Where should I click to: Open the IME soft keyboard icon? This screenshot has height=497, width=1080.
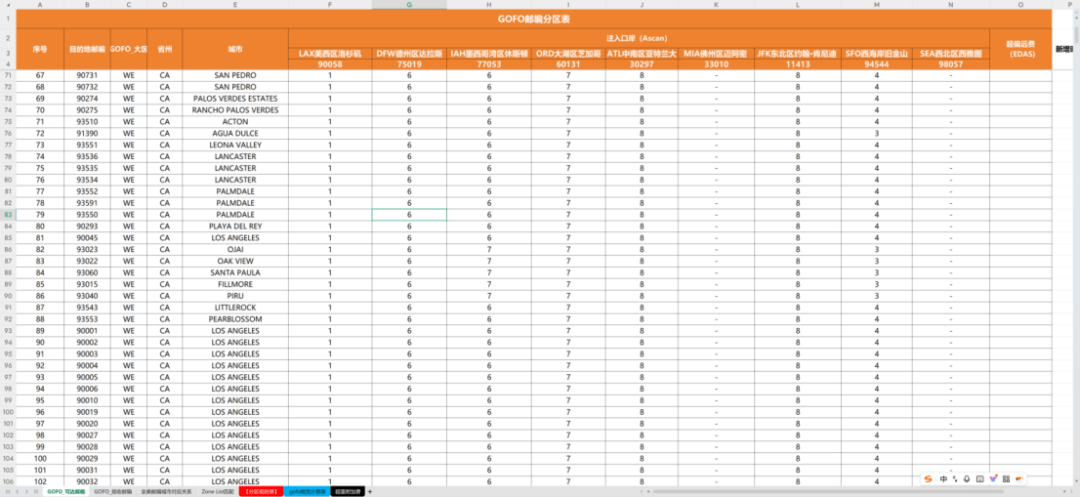tap(980, 479)
